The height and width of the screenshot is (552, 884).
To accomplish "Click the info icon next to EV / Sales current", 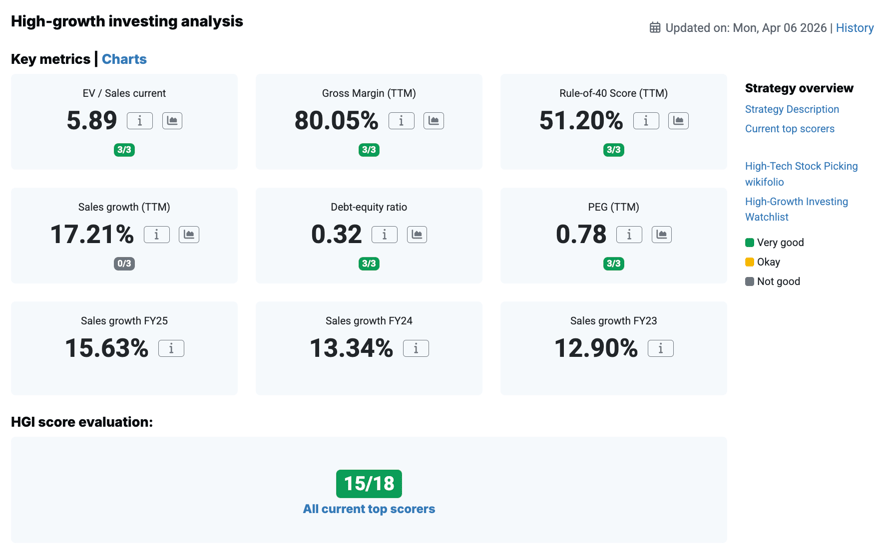I will (x=140, y=121).
